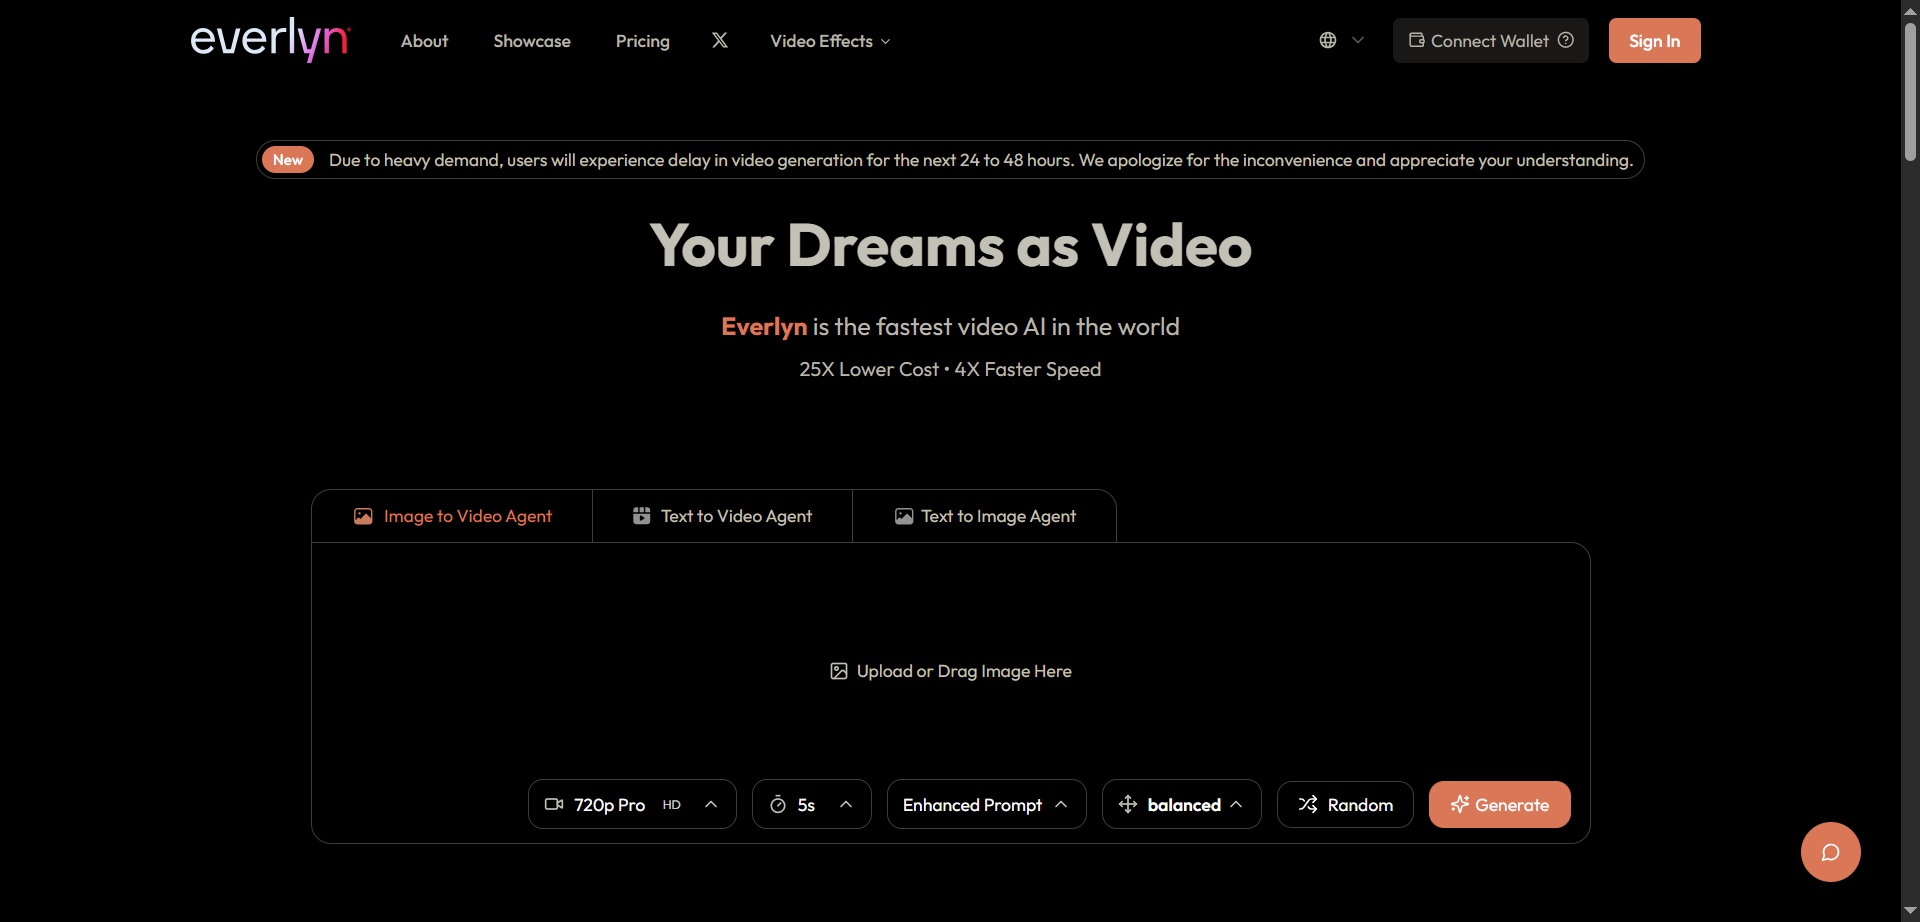Switch to Text to Video Agent tab
Viewport: 1920px width, 922px height.
click(722, 516)
